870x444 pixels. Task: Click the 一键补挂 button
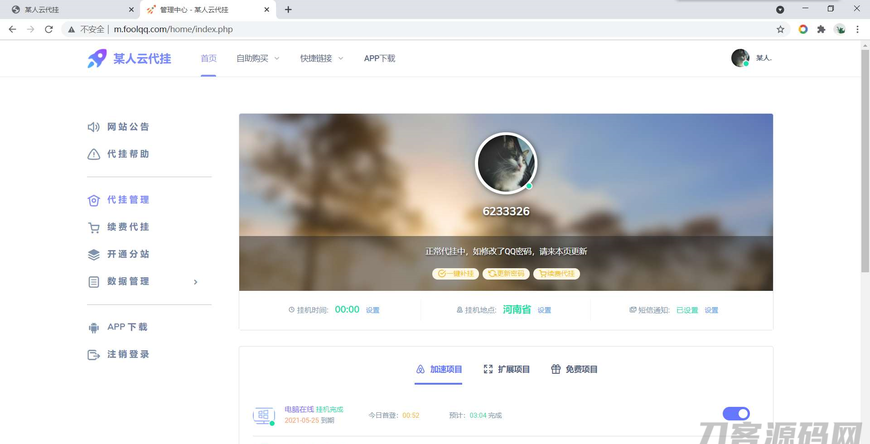[x=455, y=274]
